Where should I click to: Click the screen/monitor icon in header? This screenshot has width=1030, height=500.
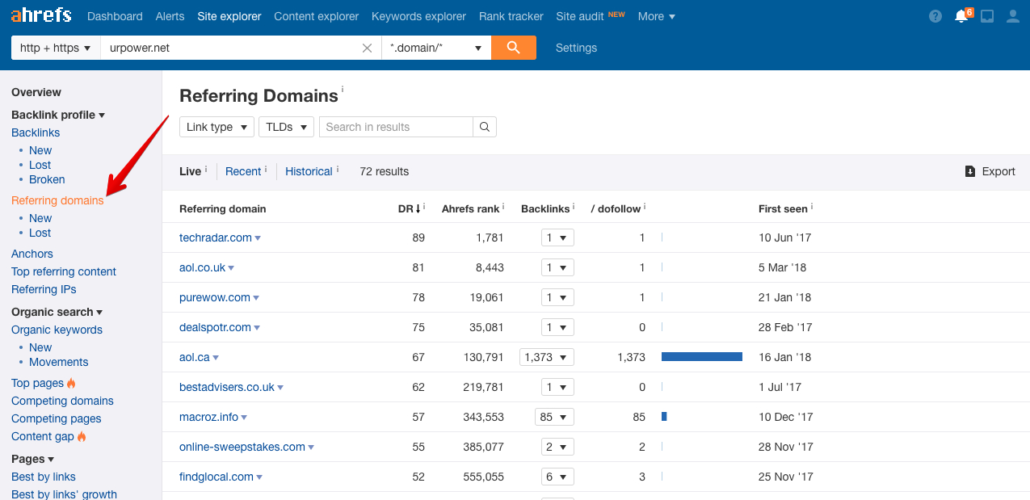987,16
